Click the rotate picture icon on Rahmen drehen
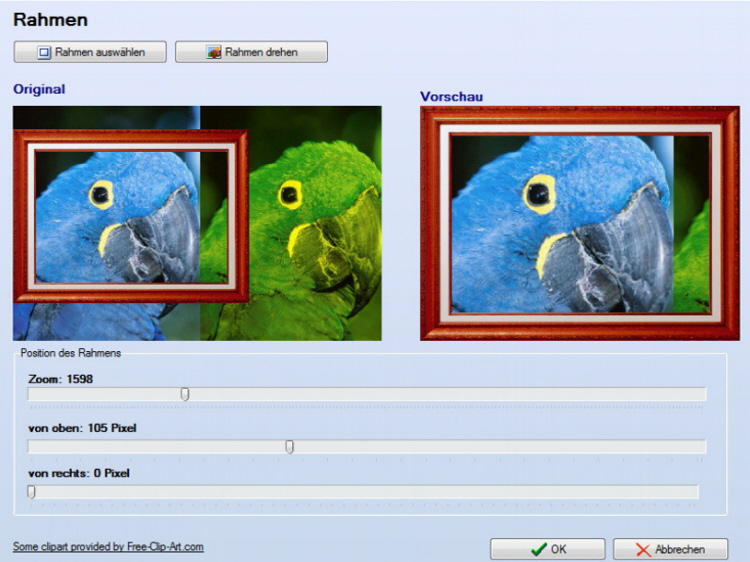 [214, 52]
